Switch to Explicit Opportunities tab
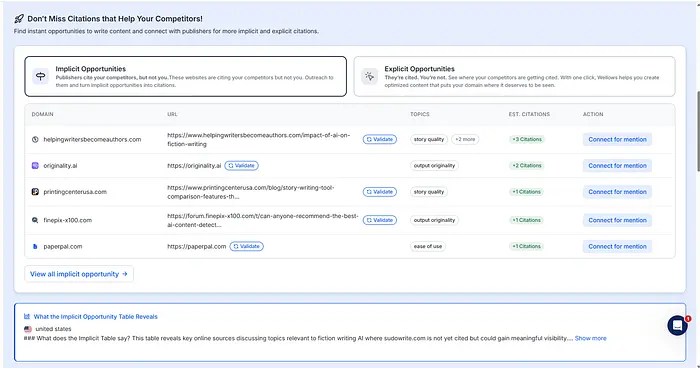The width and height of the screenshot is (700, 368). click(514, 76)
